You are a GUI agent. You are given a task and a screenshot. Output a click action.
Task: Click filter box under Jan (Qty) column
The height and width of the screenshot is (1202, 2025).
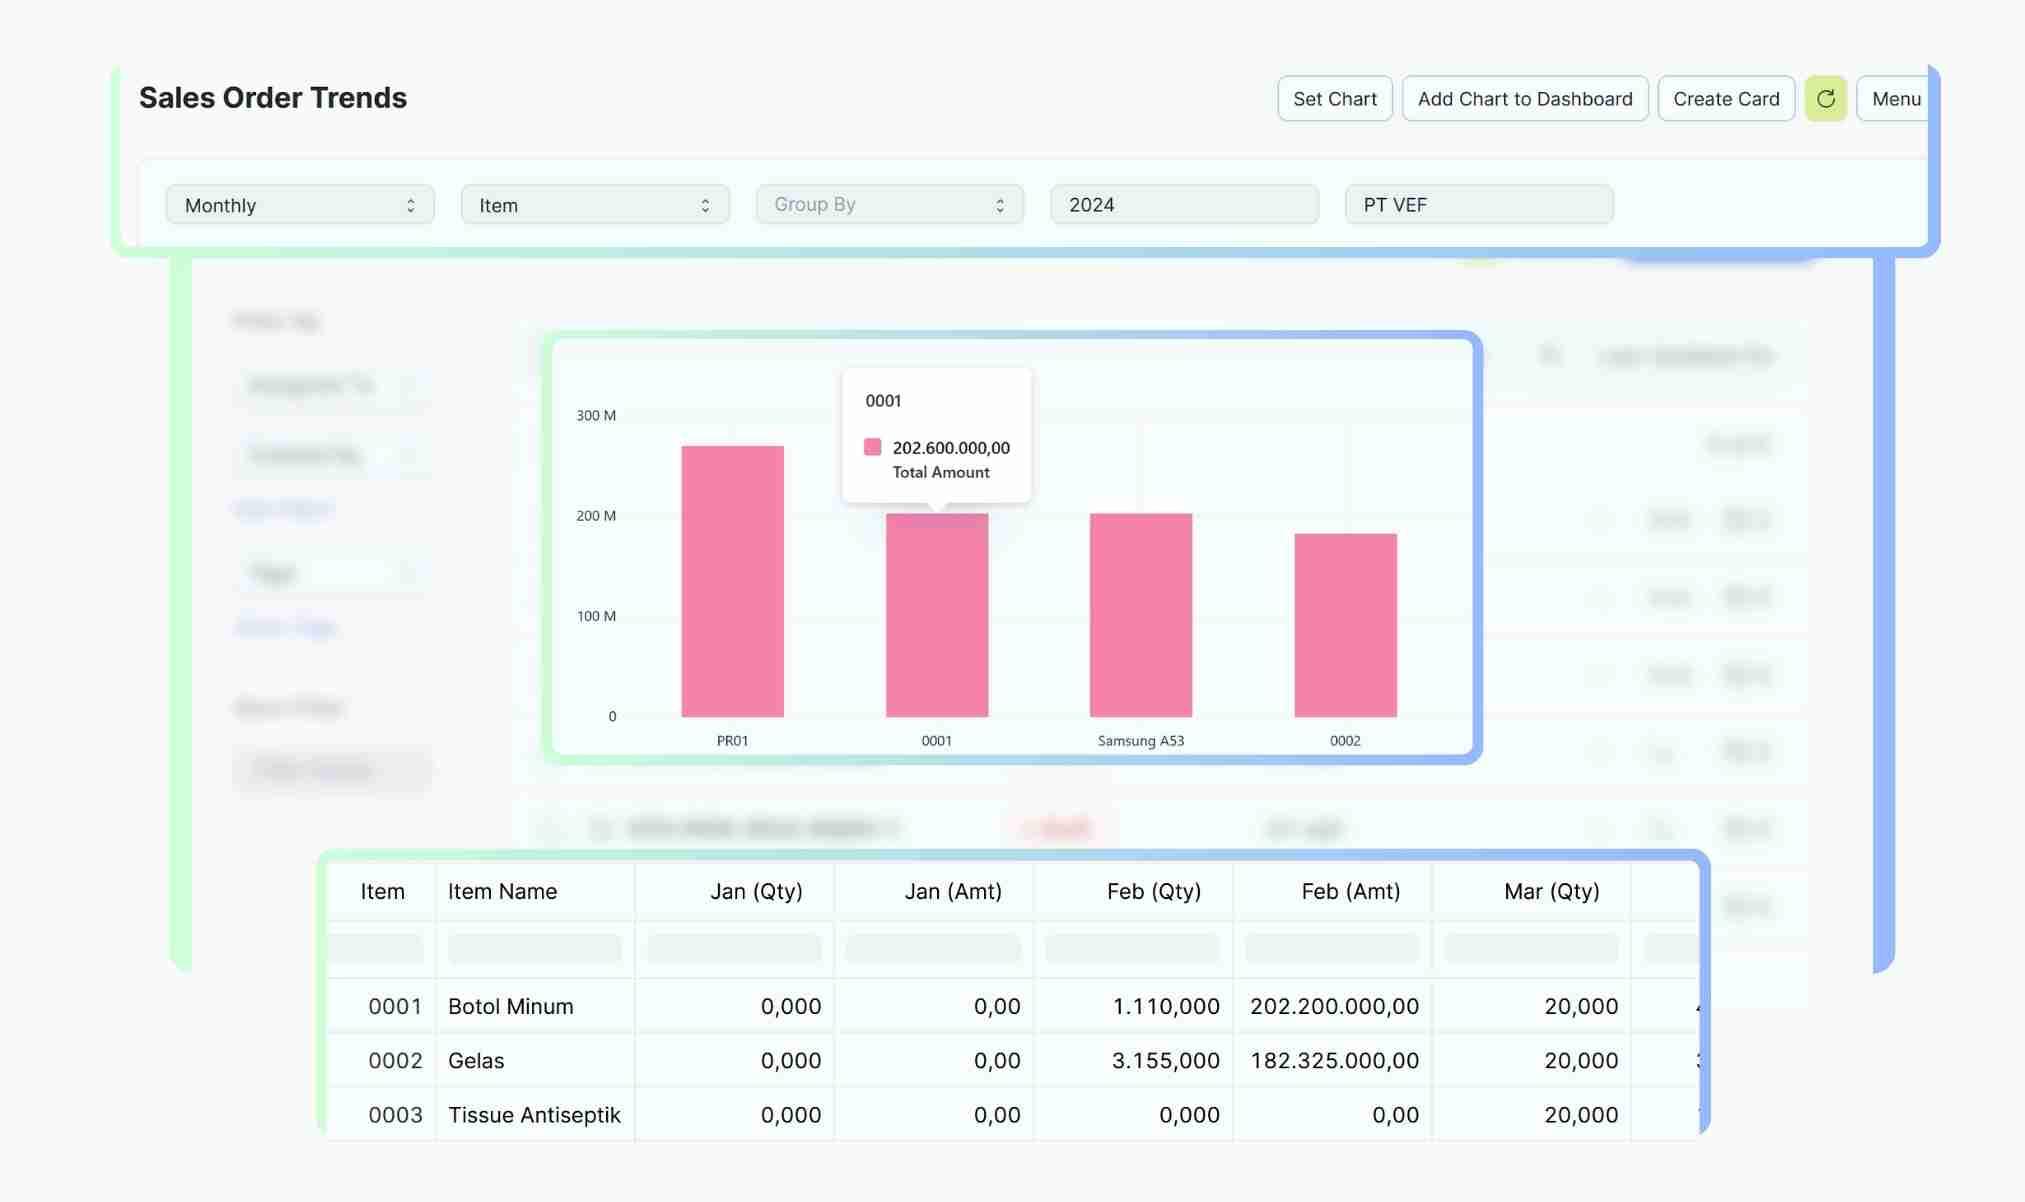click(x=734, y=948)
